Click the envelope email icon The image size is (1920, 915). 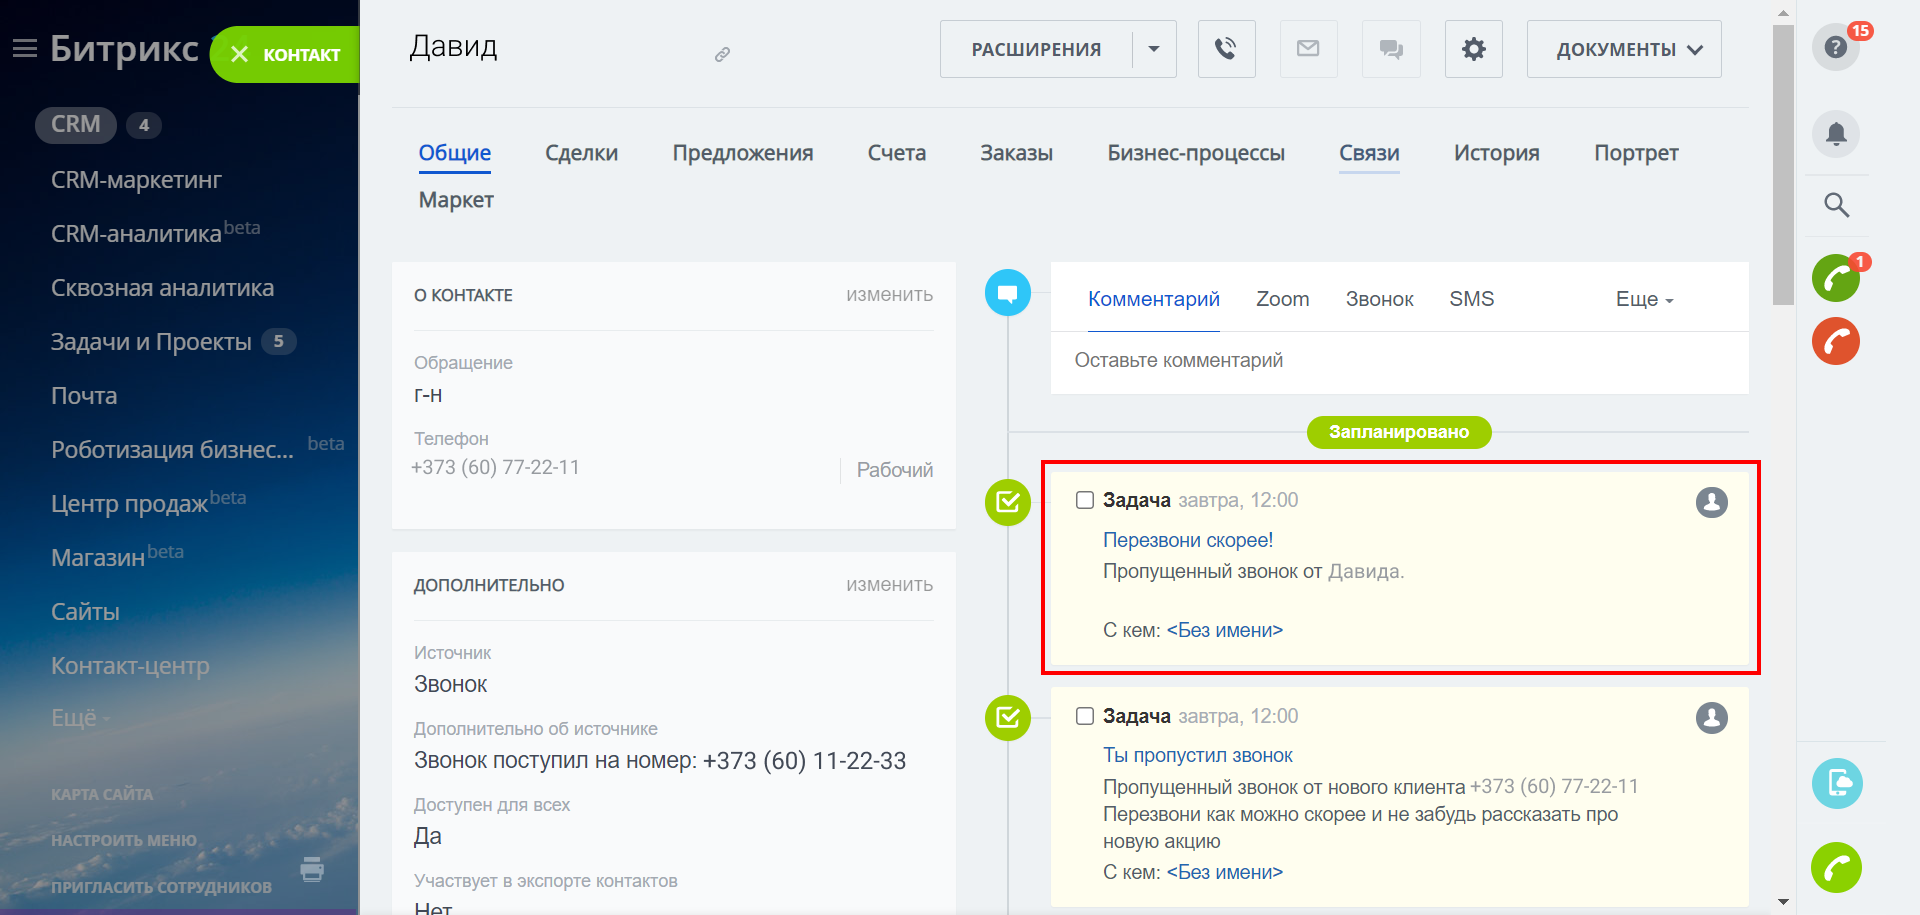pos(1308,49)
